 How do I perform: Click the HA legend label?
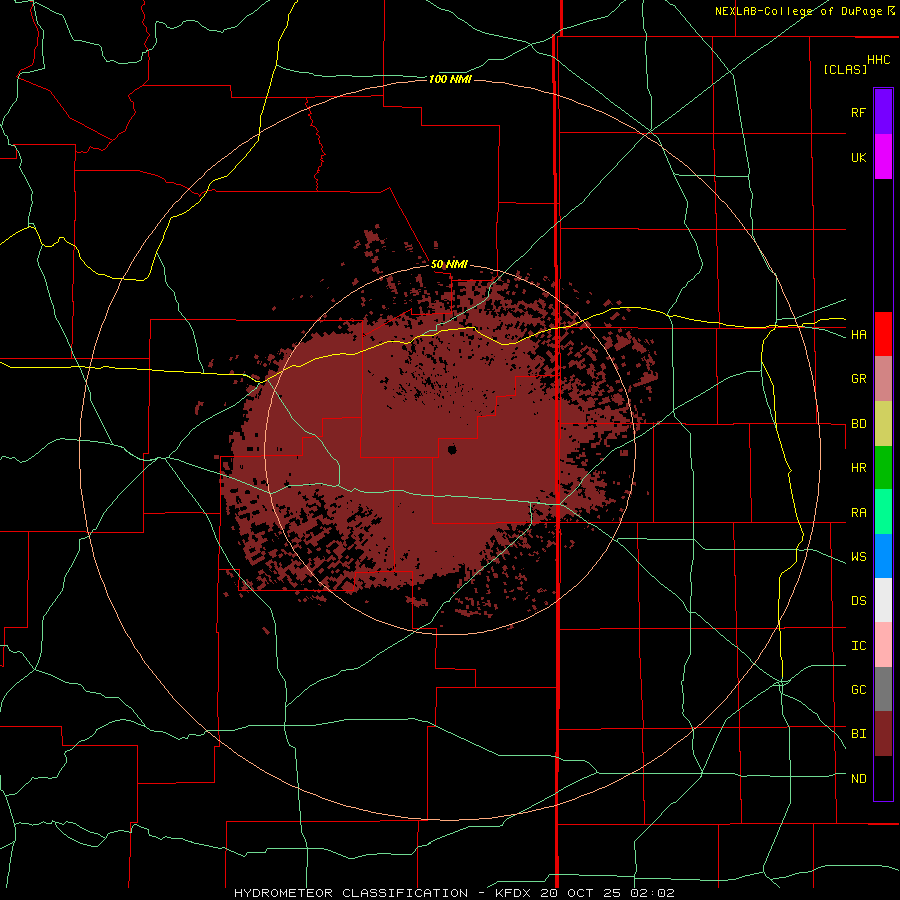click(858, 335)
